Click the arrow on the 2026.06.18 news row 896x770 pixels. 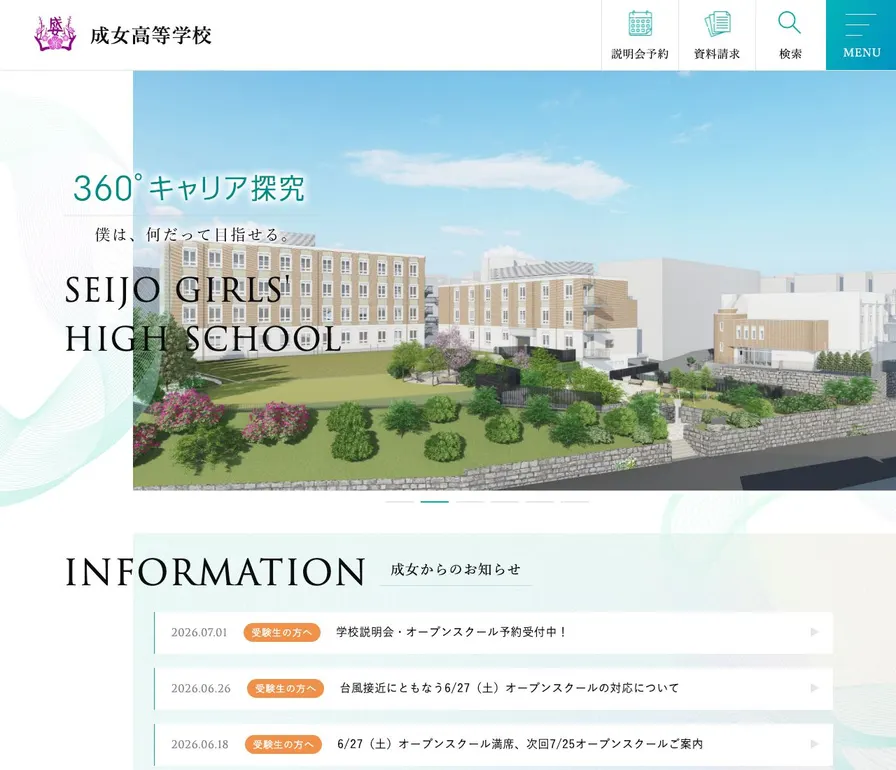[814, 744]
